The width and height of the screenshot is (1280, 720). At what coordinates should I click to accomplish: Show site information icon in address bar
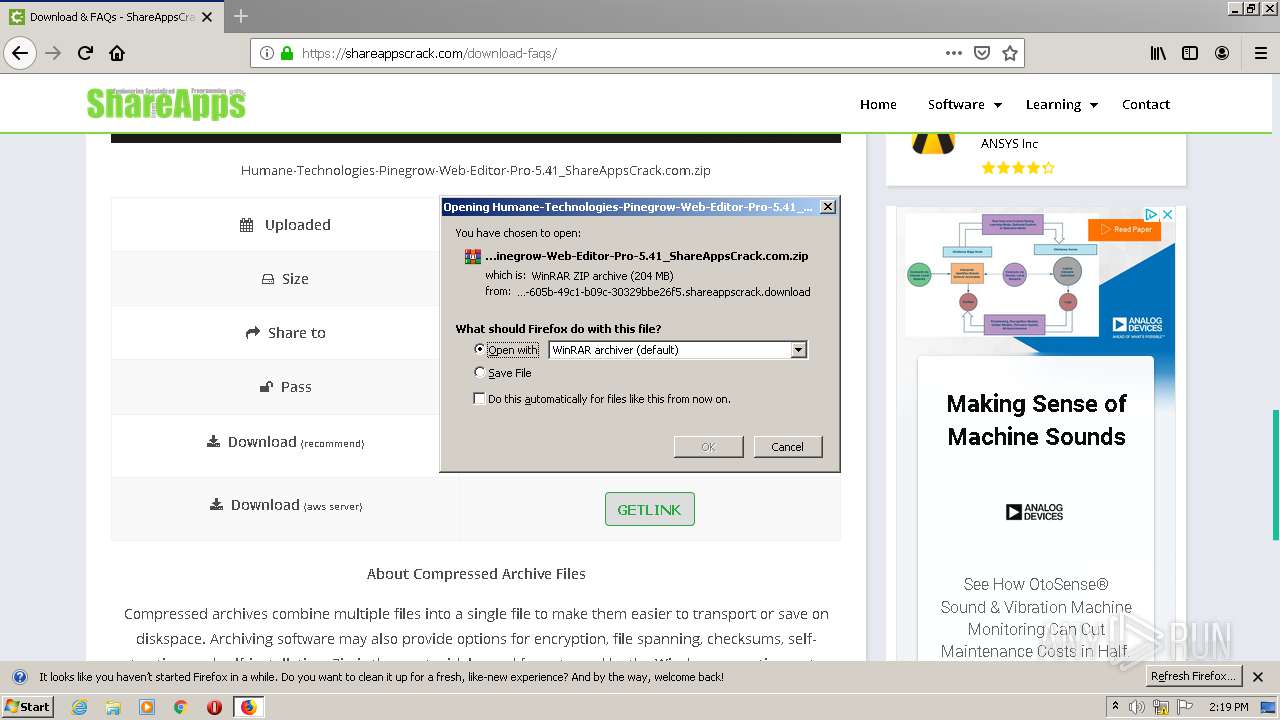[x=267, y=53]
